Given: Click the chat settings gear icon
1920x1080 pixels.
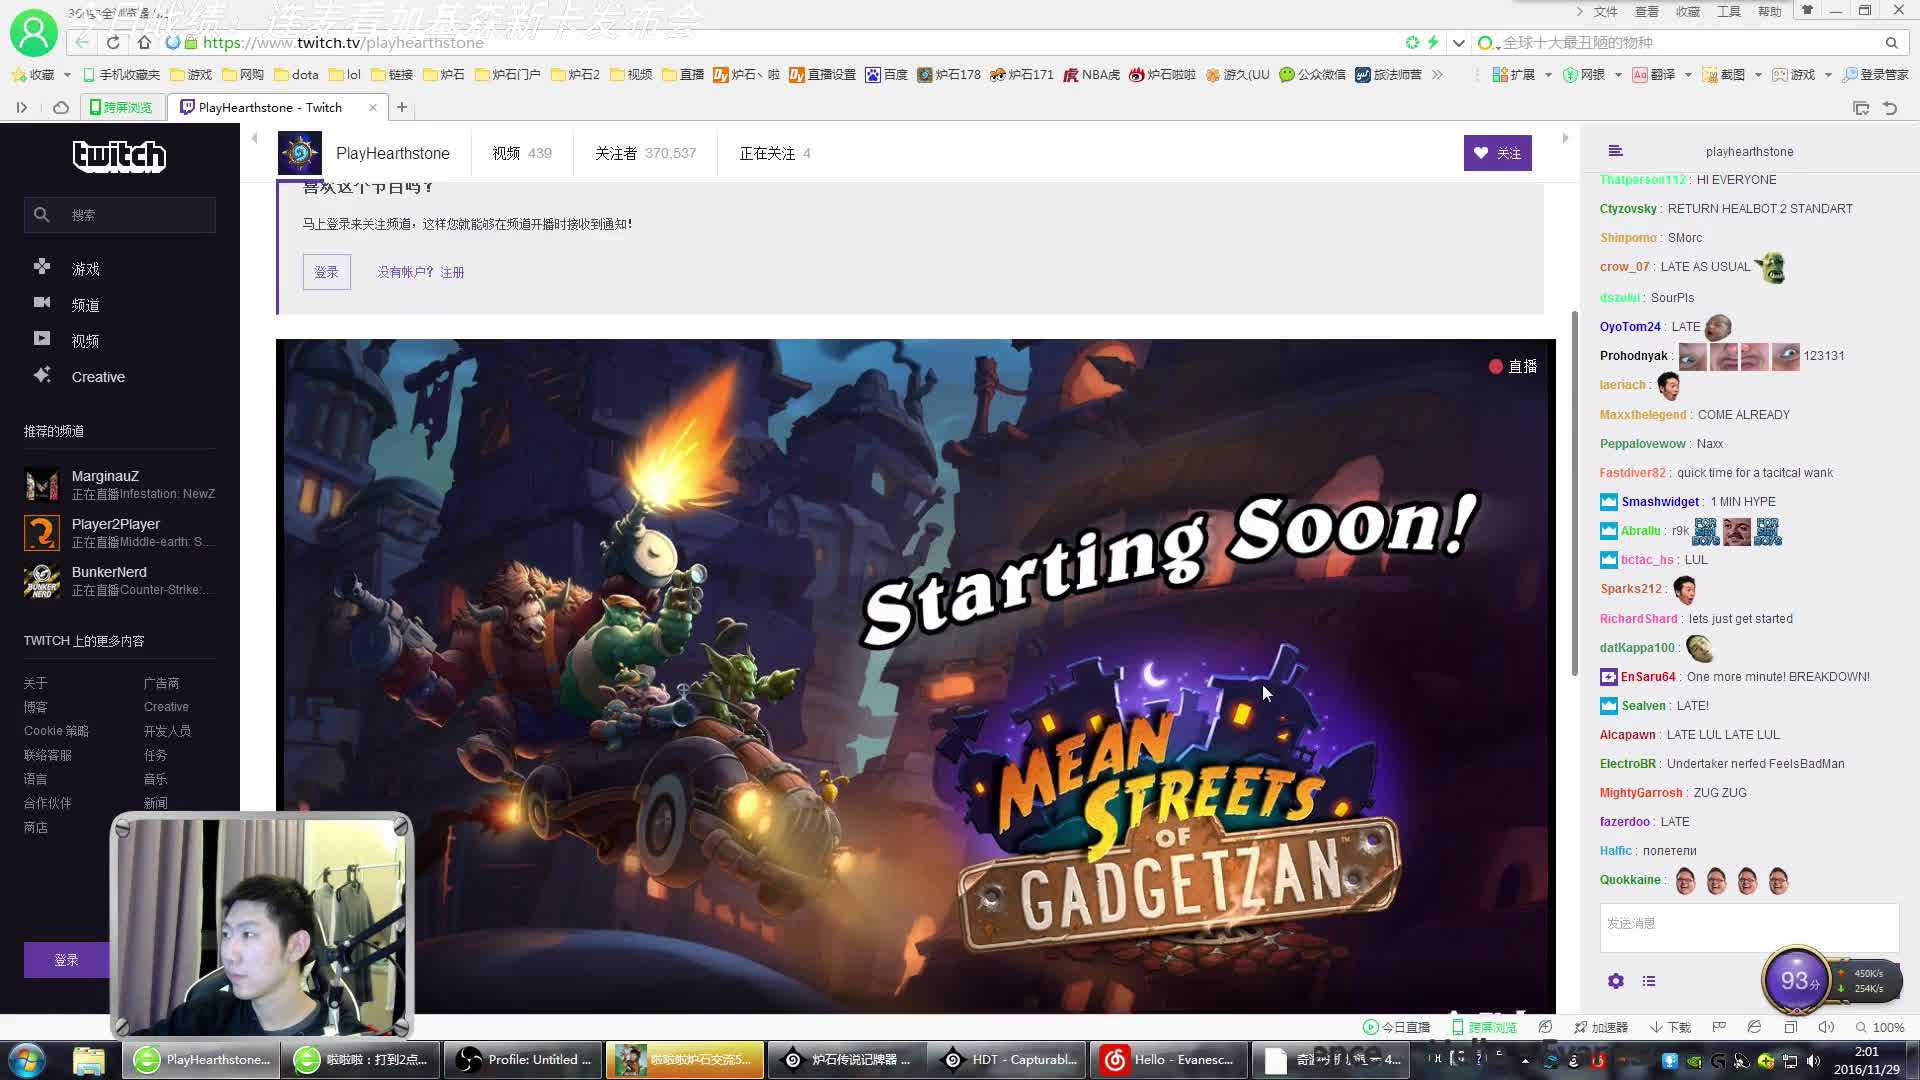Looking at the screenshot, I should coord(1614,980).
